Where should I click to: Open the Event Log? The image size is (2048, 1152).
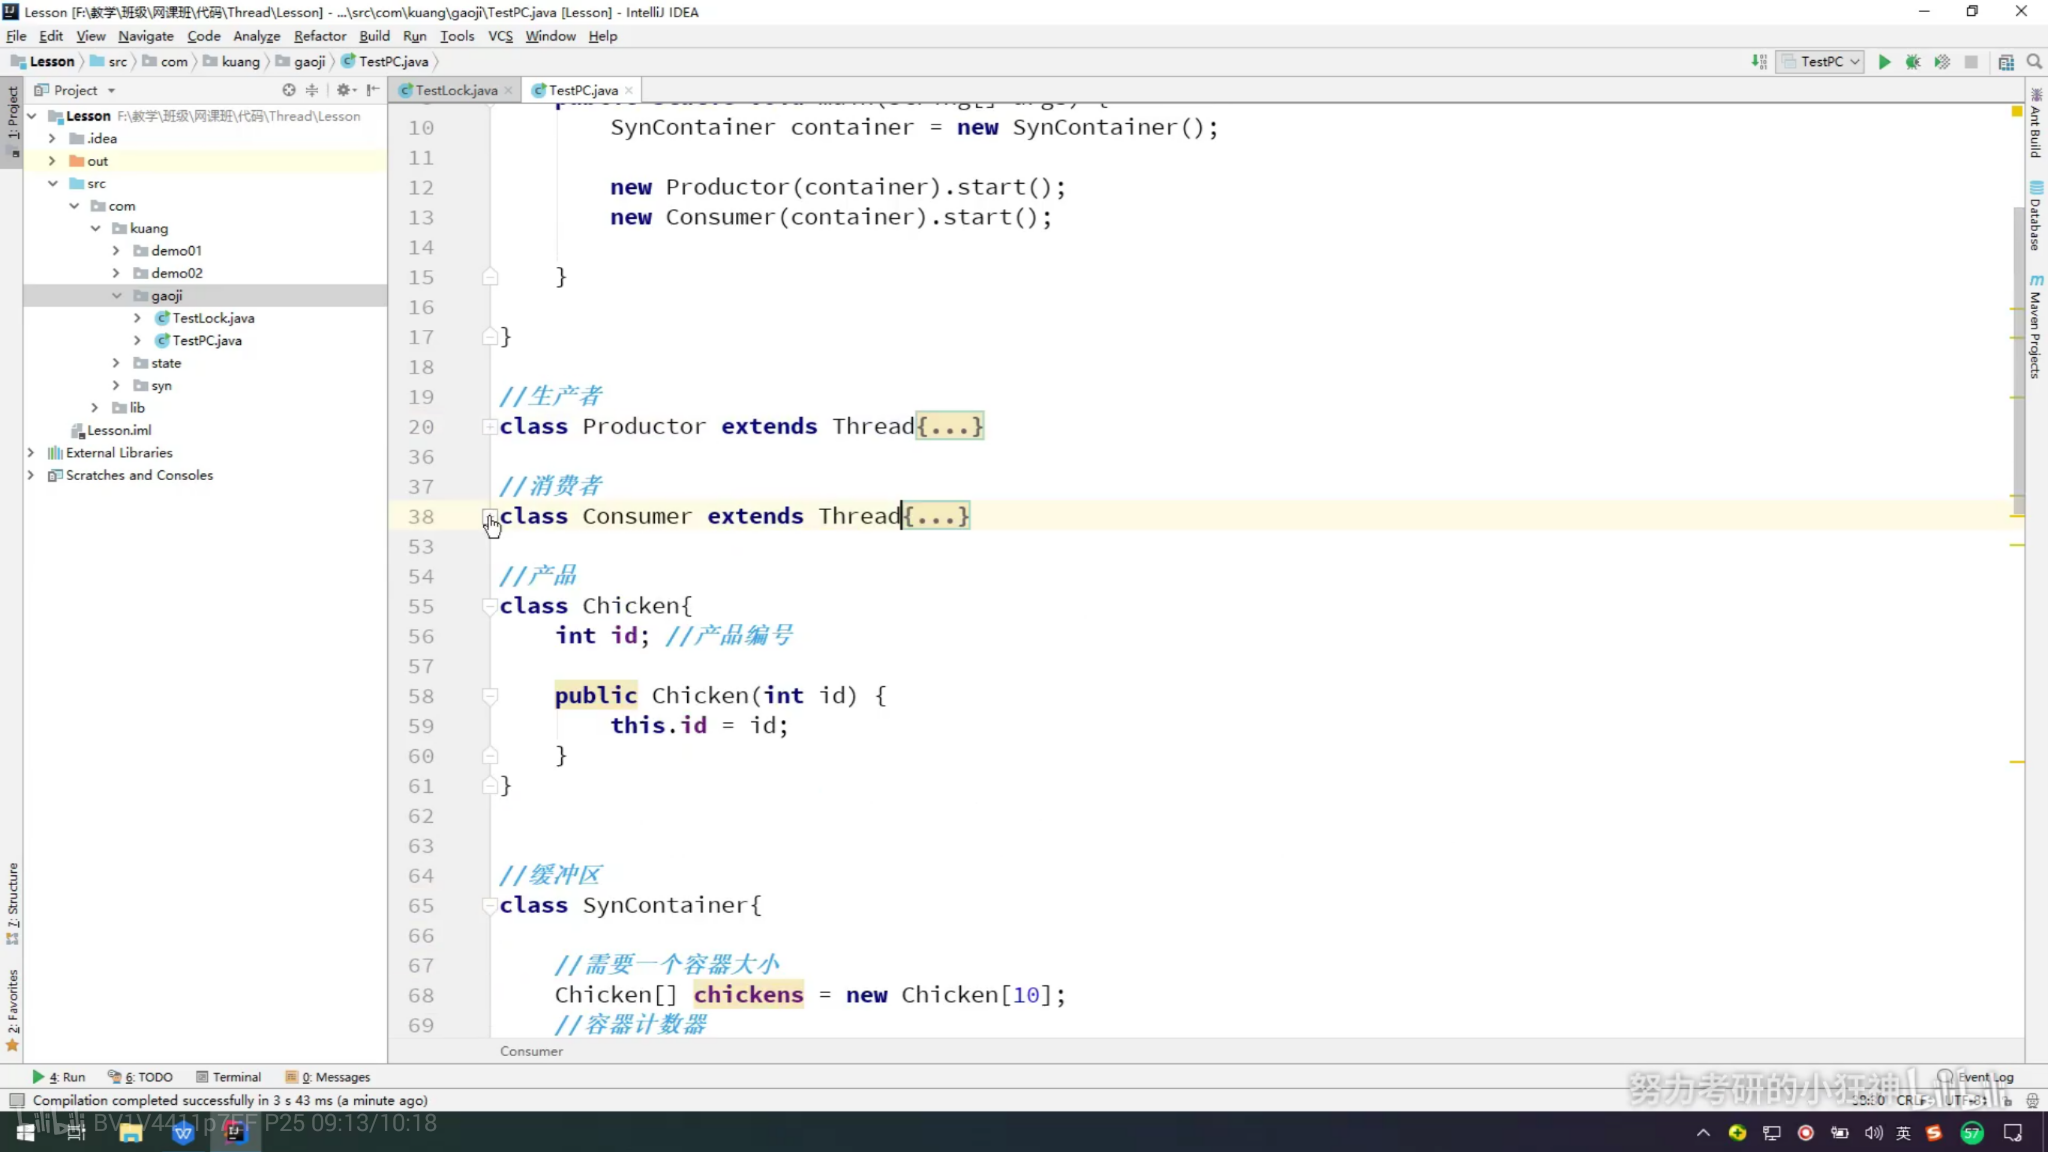(1977, 1078)
